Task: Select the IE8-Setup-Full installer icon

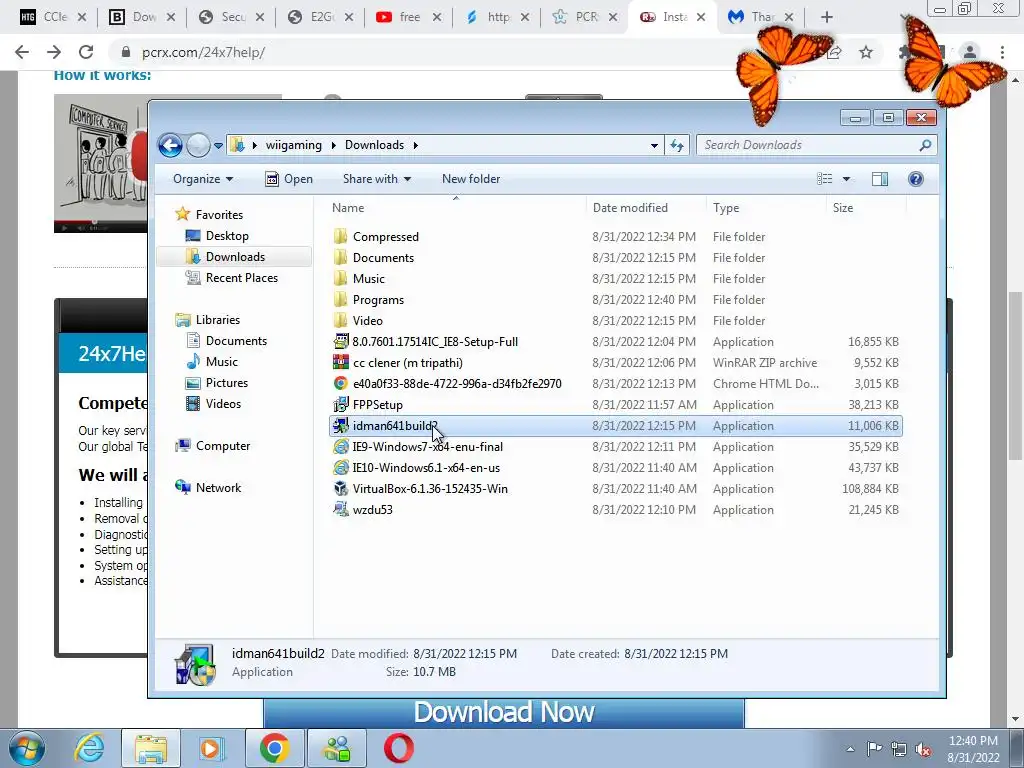Action: tap(340, 342)
